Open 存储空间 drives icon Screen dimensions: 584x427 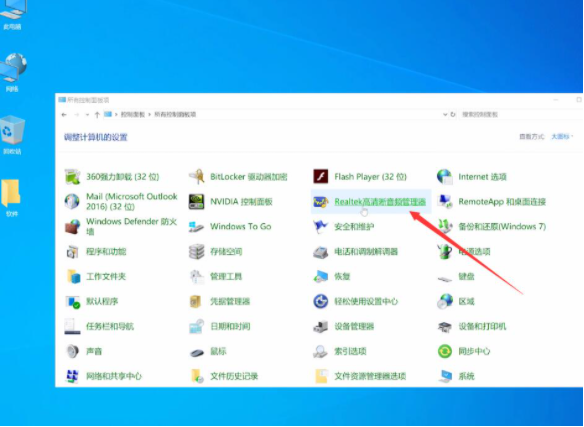point(196,252)
